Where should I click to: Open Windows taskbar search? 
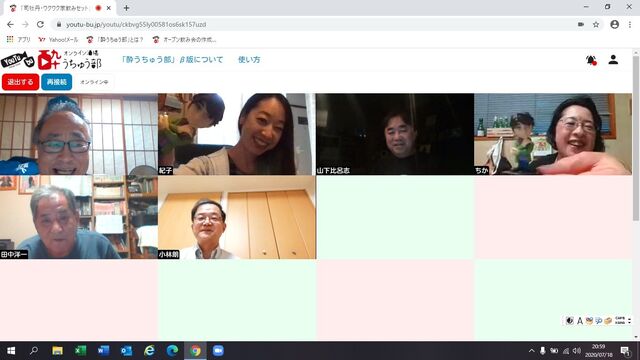[x=34, y=351]
